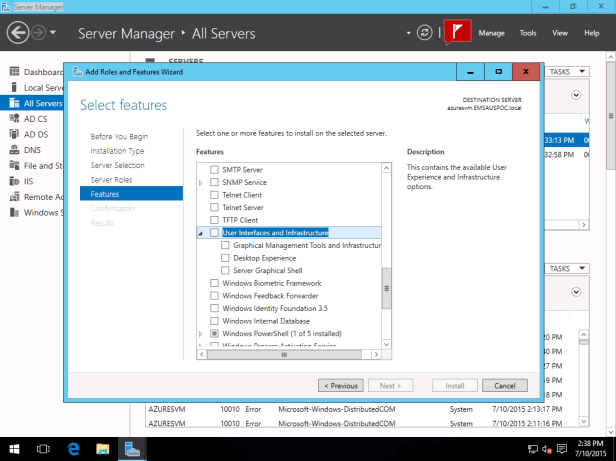Click the features list vertical scrollbar
The height and width of the screenshot is (461, 616).
tap(386, 288)
